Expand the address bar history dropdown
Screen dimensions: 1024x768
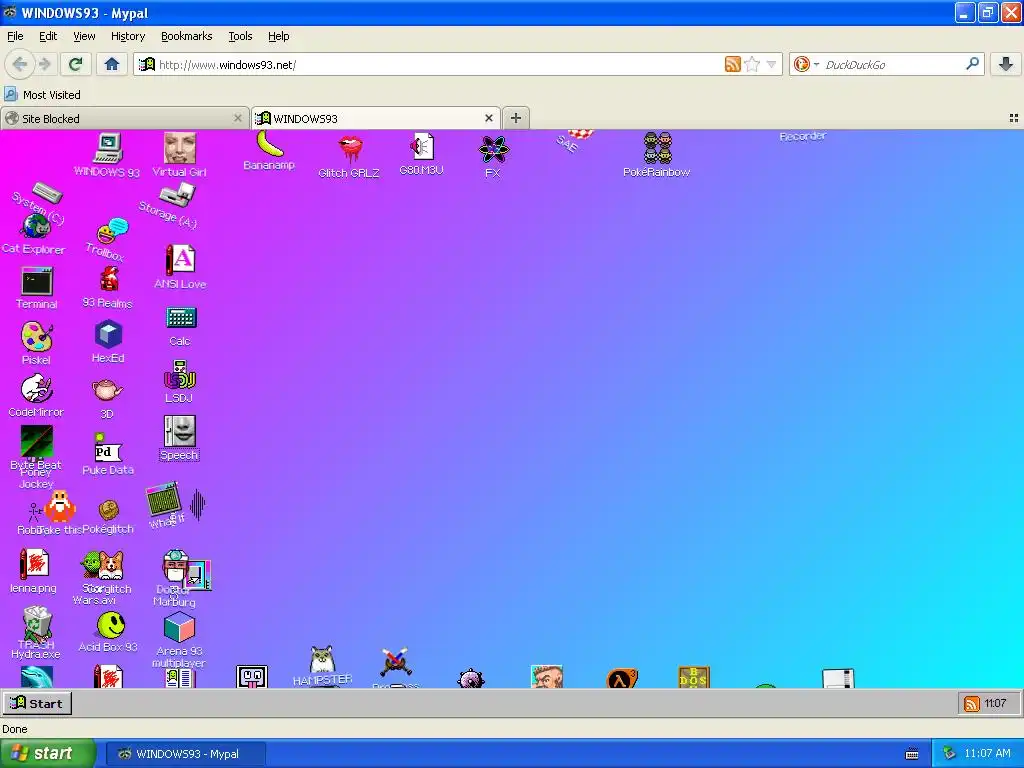(771, 64)
